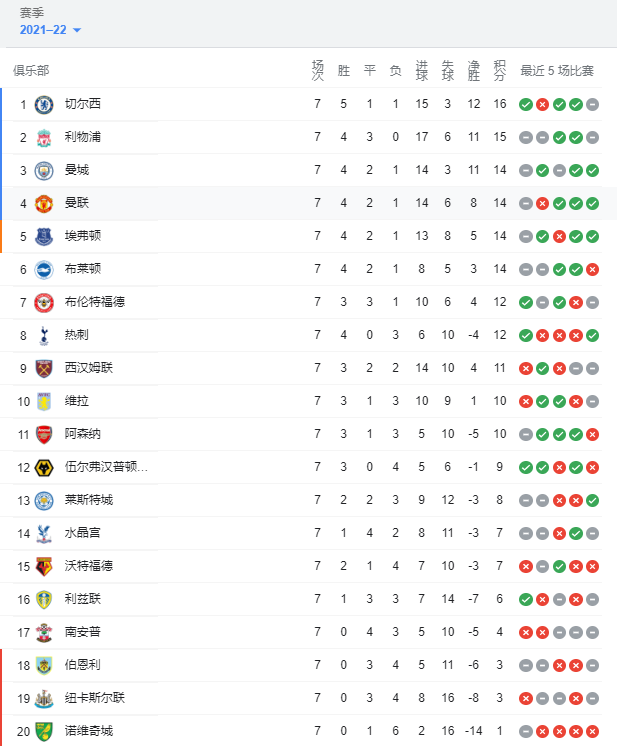Click the 积分 (points) column header
The image size is (617, 746).
[499, 71]
